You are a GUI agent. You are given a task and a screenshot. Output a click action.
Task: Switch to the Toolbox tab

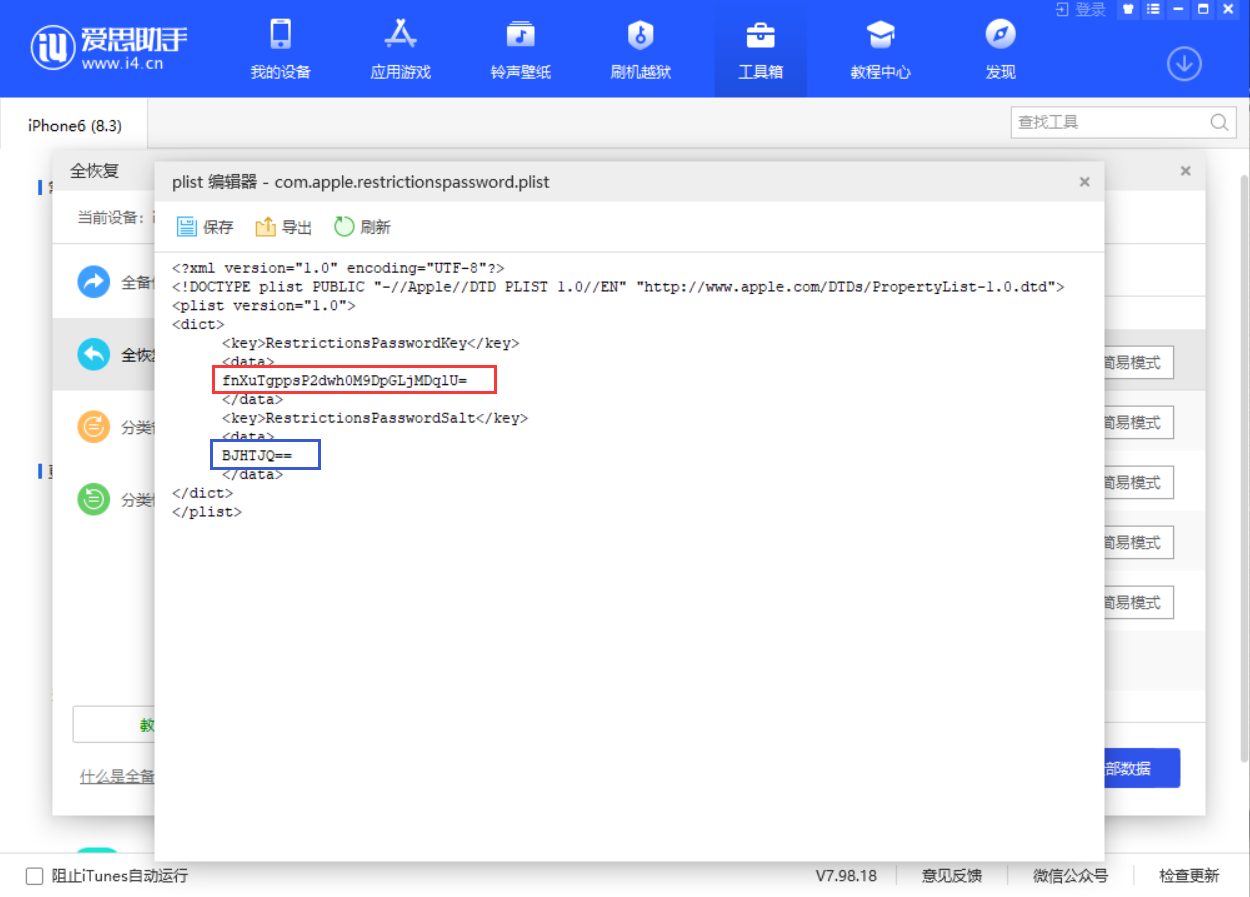click(x=760, y=50)
